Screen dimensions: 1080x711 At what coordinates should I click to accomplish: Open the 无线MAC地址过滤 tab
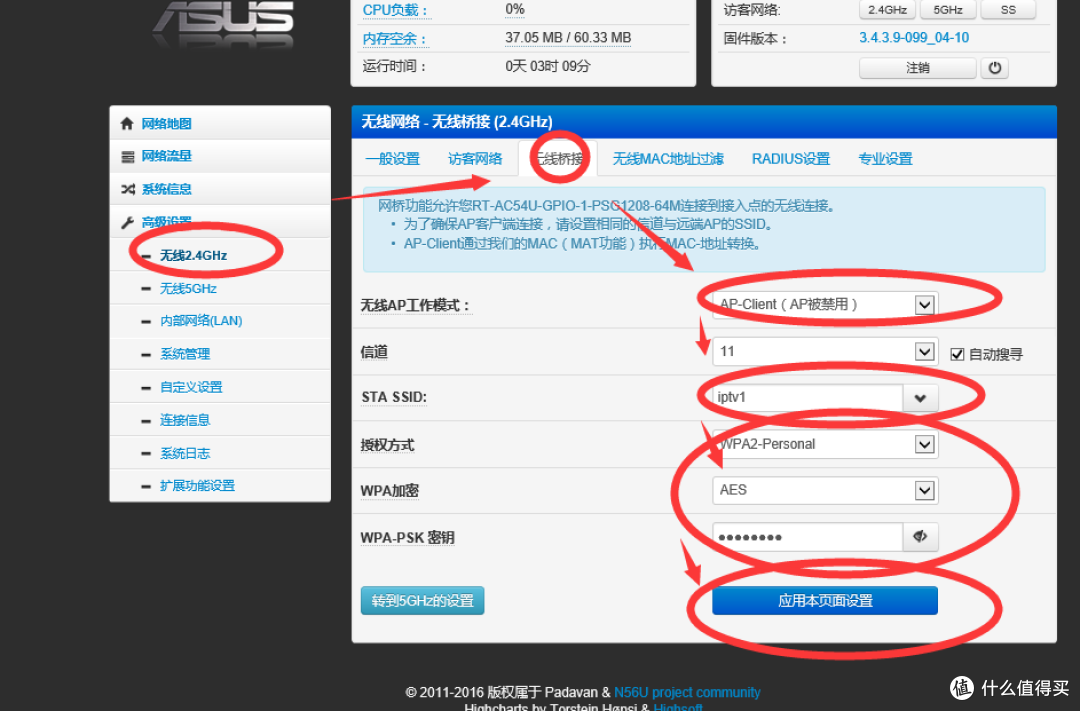667,159
